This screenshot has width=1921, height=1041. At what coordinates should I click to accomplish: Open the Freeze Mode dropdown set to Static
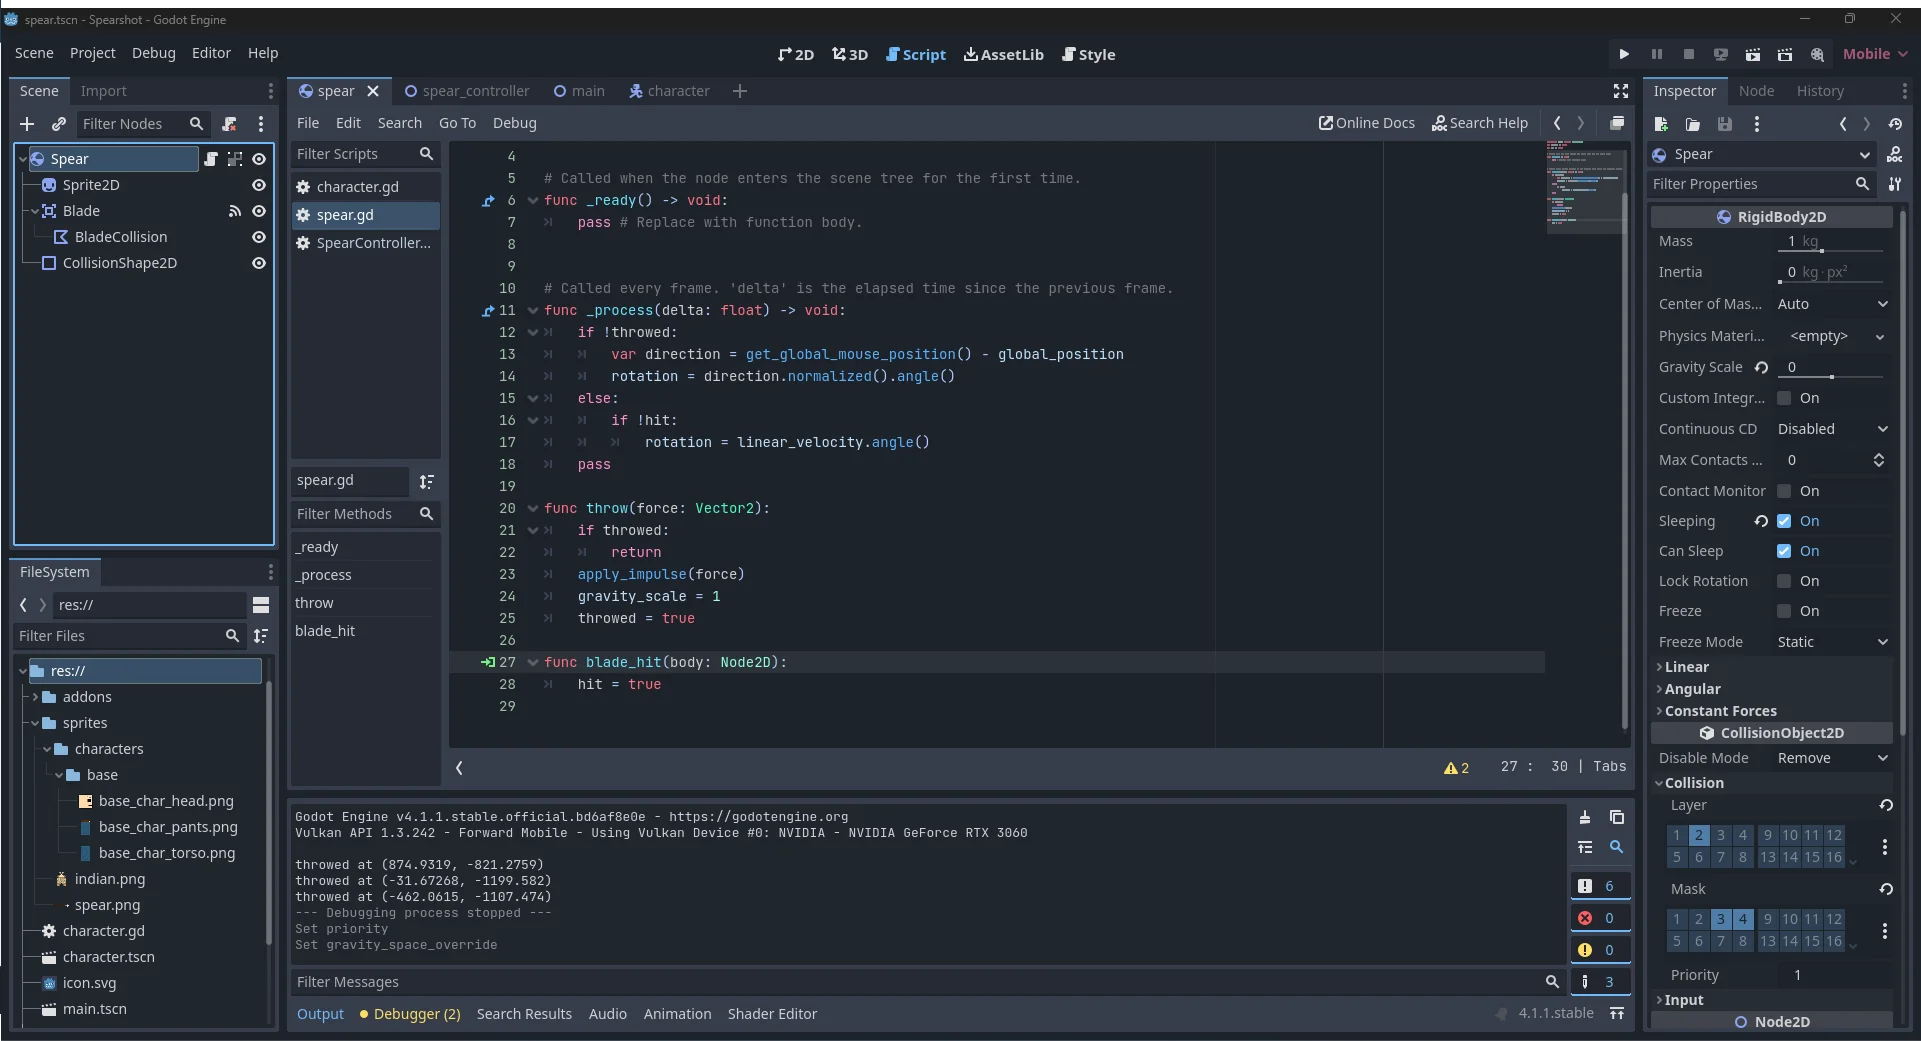[1833, 641]
